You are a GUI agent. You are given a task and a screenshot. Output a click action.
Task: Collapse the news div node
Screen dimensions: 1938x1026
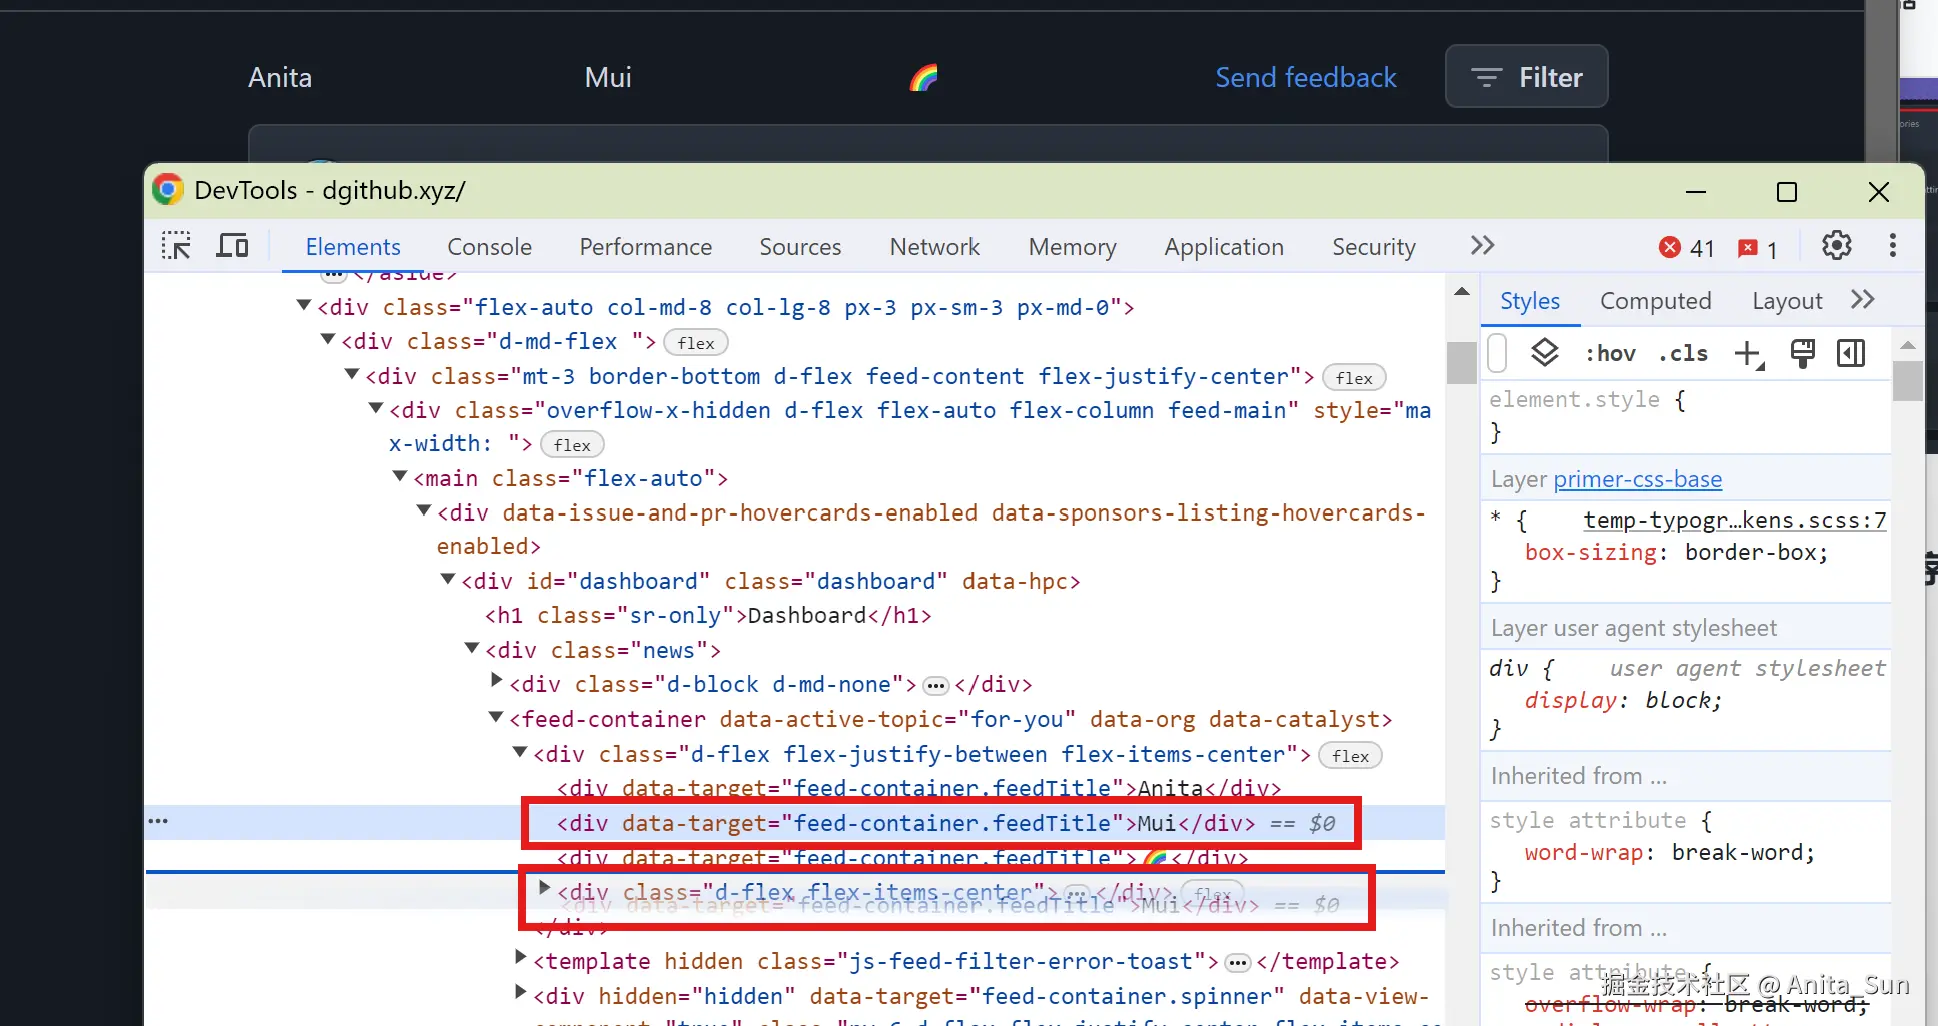pyautogui.click(x=472, y=649)
